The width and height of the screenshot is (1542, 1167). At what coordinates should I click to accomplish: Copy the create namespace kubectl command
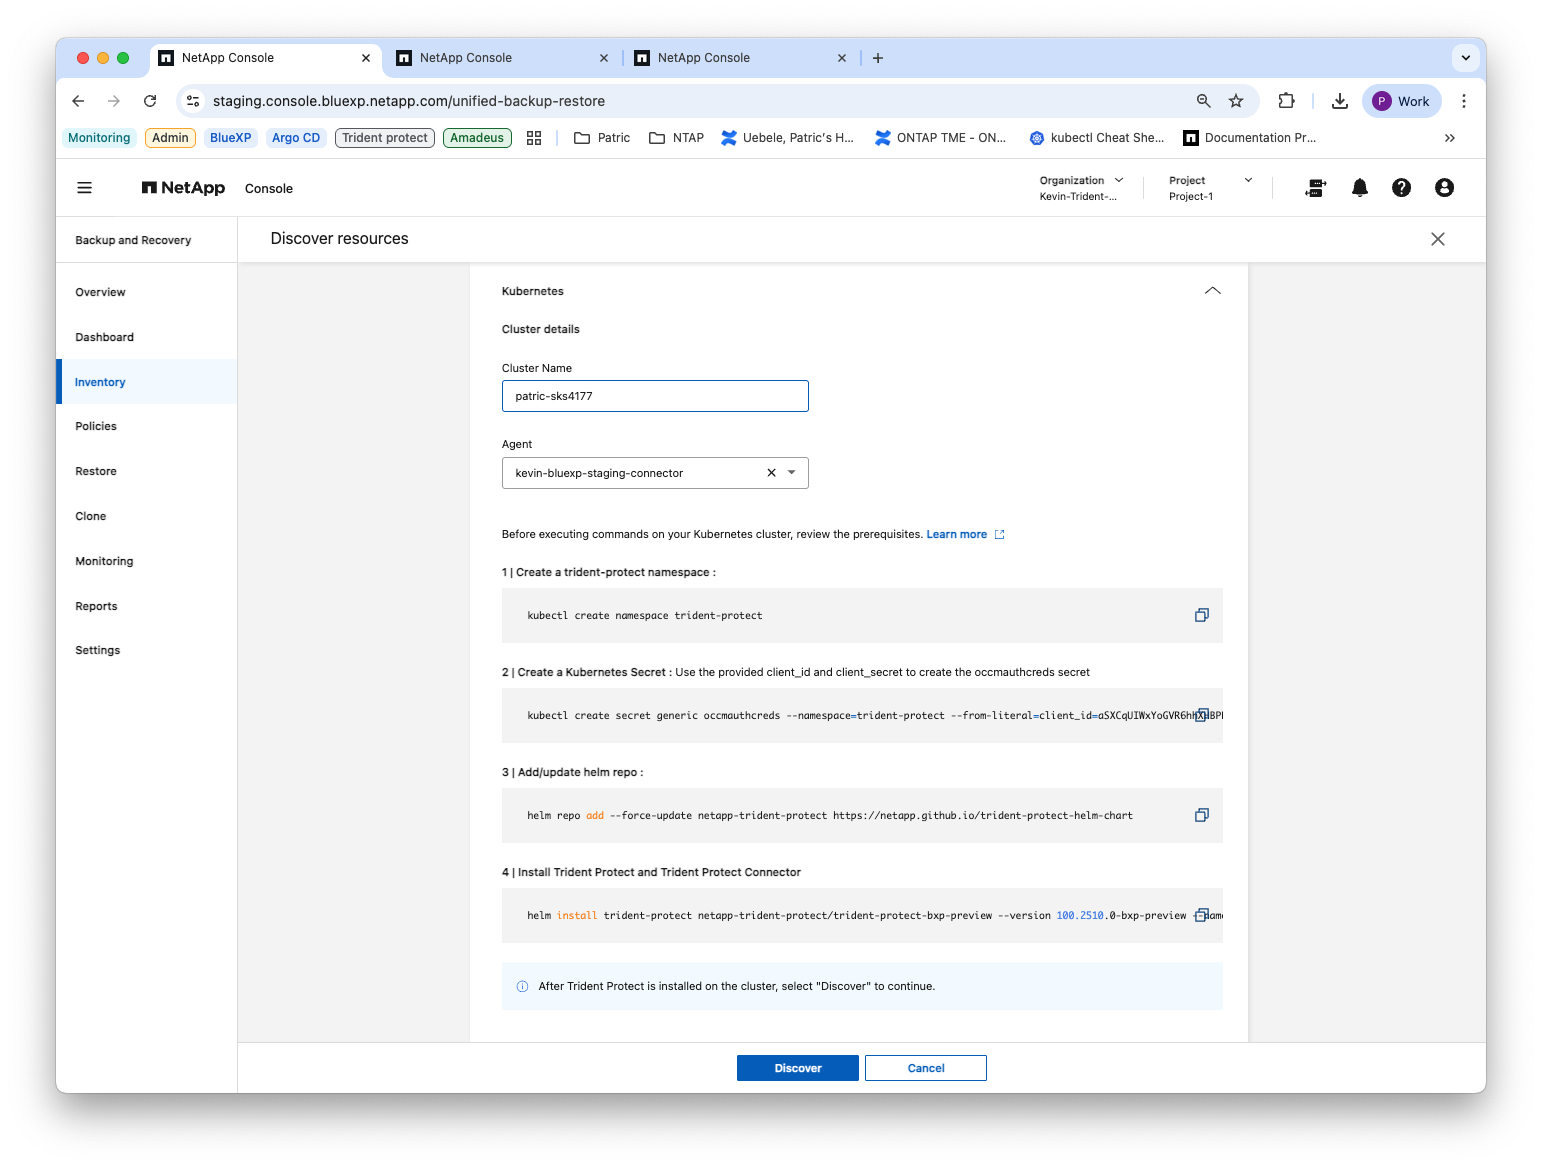point(1201,615)
